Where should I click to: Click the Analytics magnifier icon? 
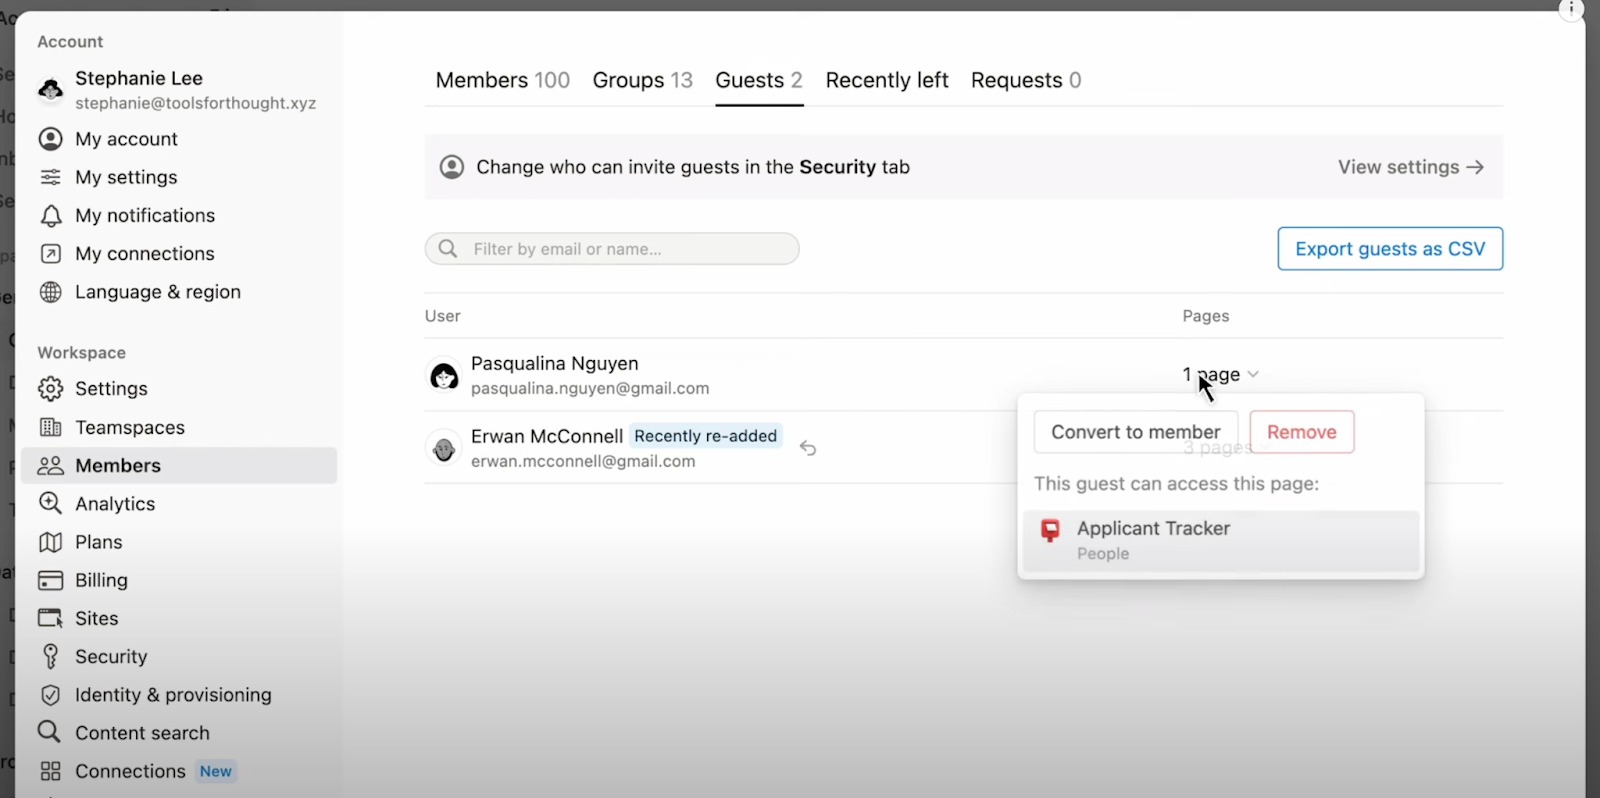(50, 503)
